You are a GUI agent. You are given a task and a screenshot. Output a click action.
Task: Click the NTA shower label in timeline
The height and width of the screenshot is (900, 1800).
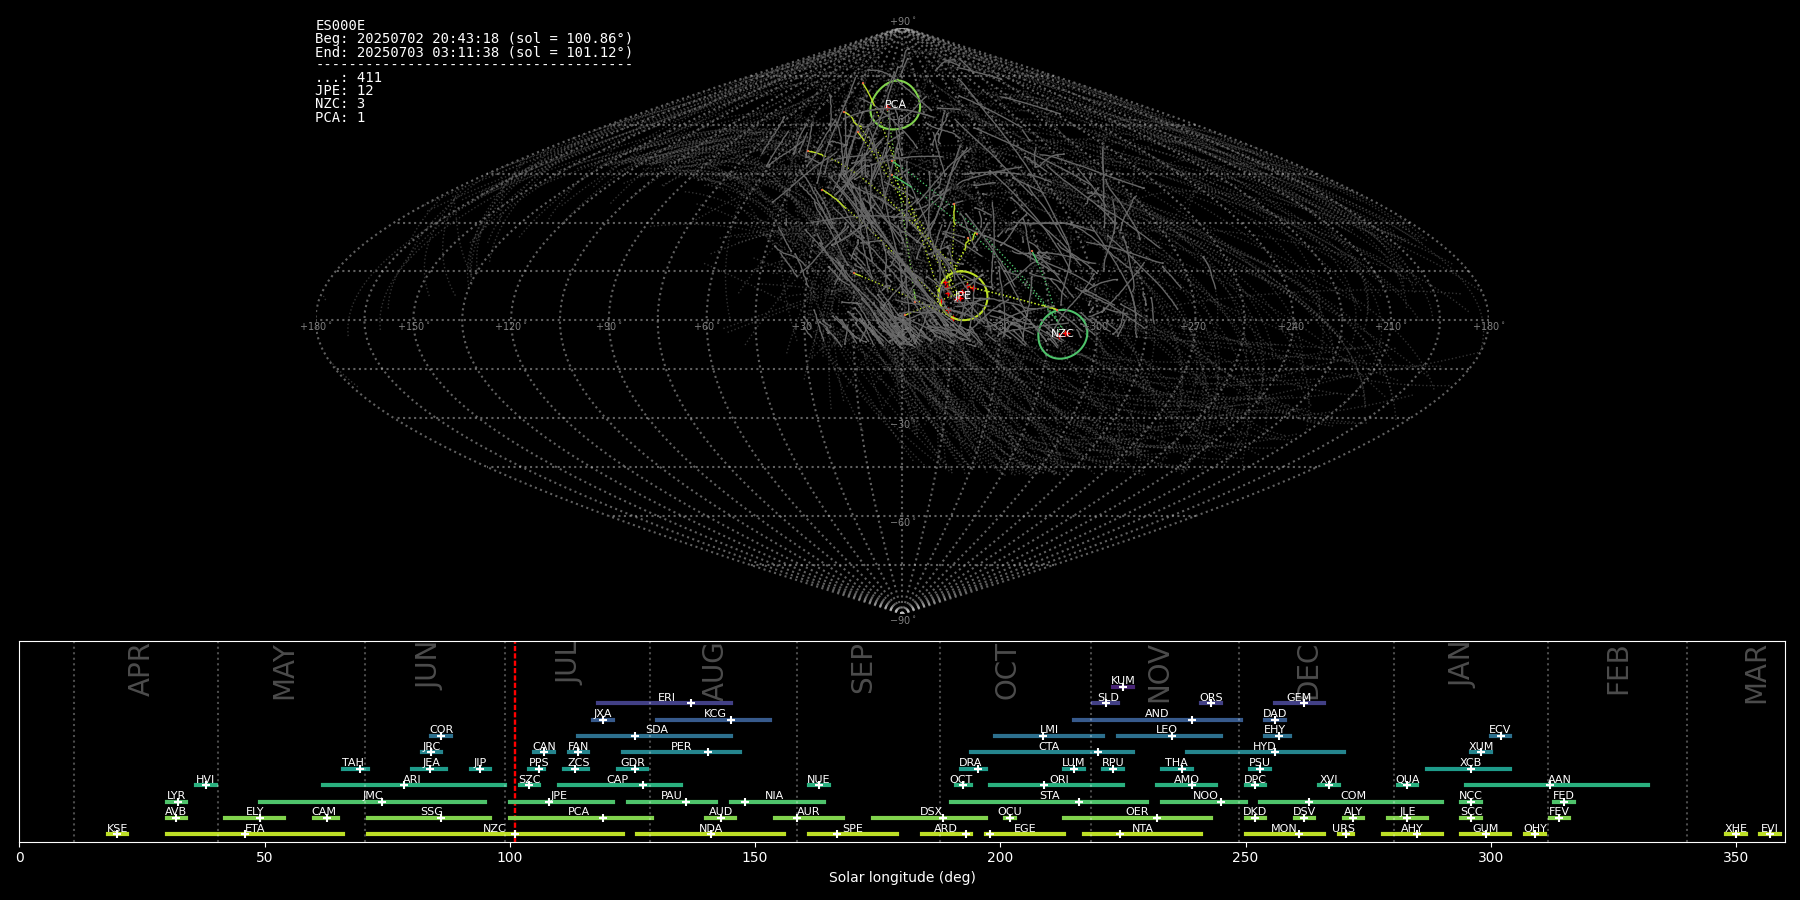tap(1142, 829)
